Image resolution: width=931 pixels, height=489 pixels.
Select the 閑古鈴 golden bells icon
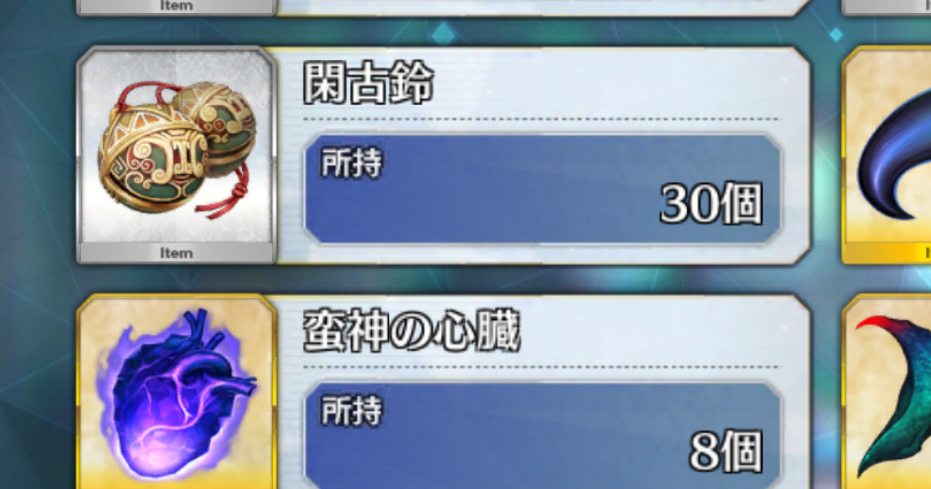click(176, 148)
